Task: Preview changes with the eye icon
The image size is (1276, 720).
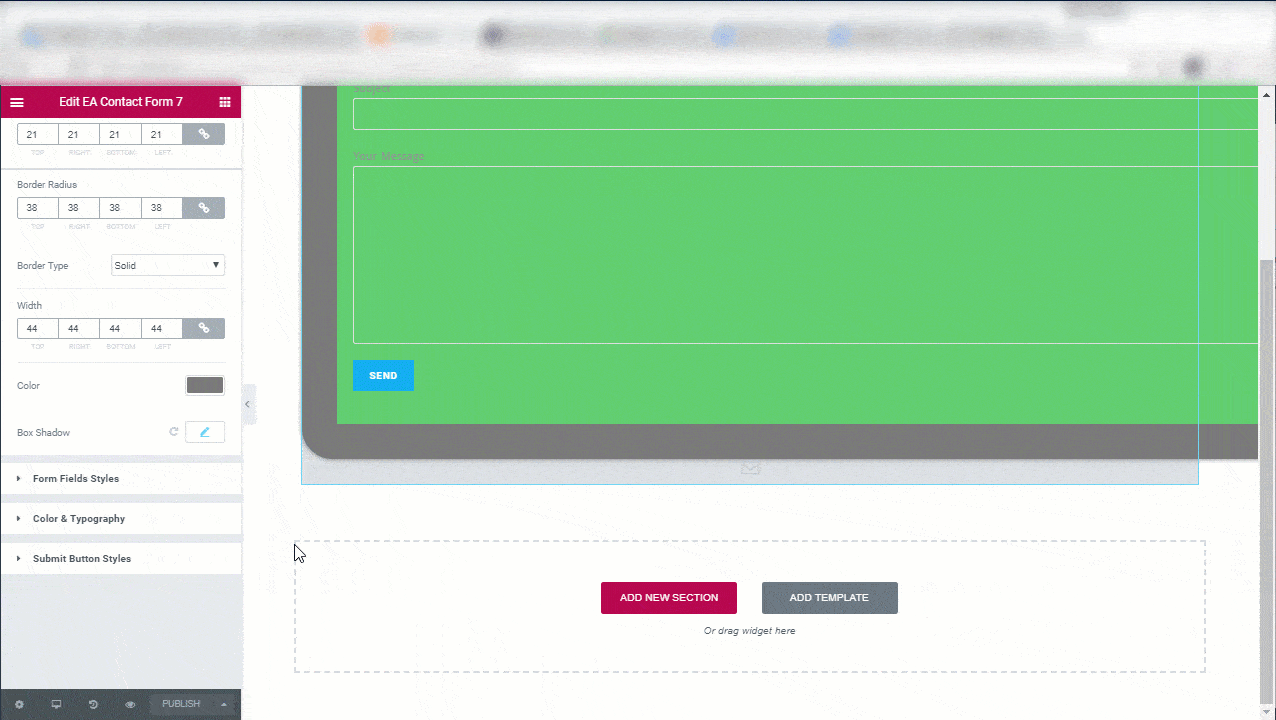Action: tap(130, 704)
